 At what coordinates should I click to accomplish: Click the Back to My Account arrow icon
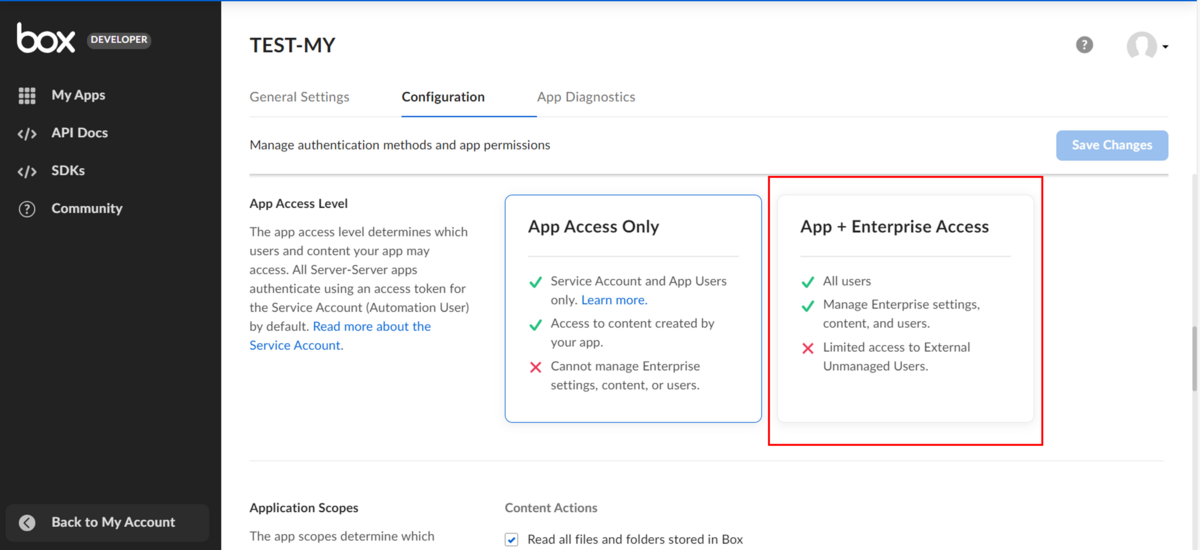pos(27,522)
